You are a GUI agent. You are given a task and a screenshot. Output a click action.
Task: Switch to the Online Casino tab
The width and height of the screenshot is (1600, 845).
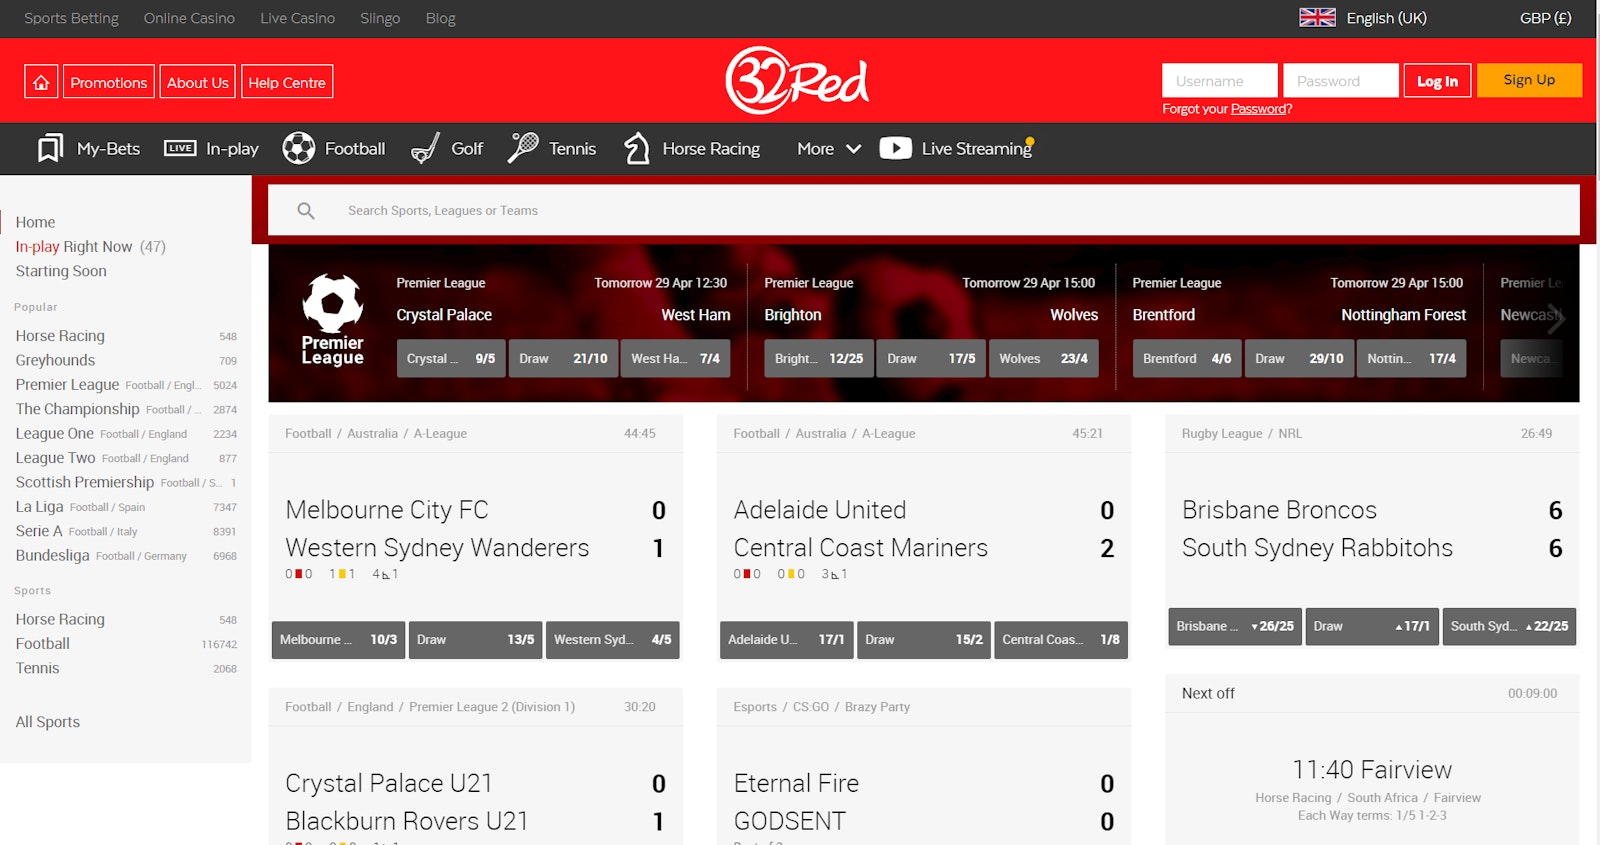click(189, 18)
